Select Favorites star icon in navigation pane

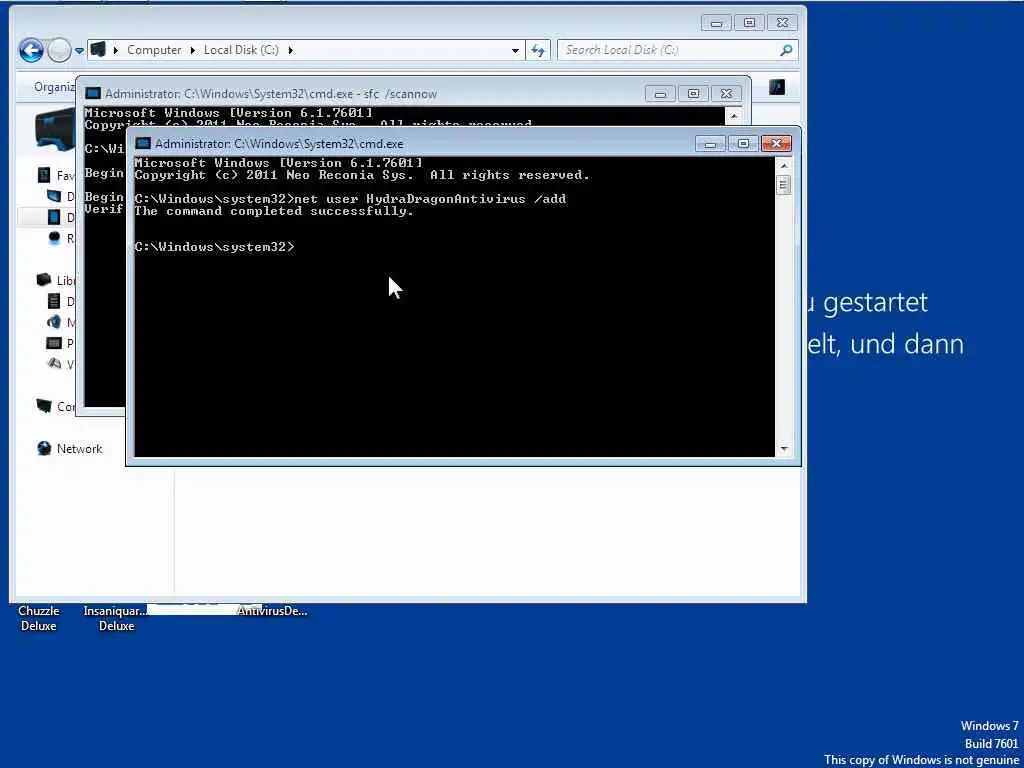point(44,175)
